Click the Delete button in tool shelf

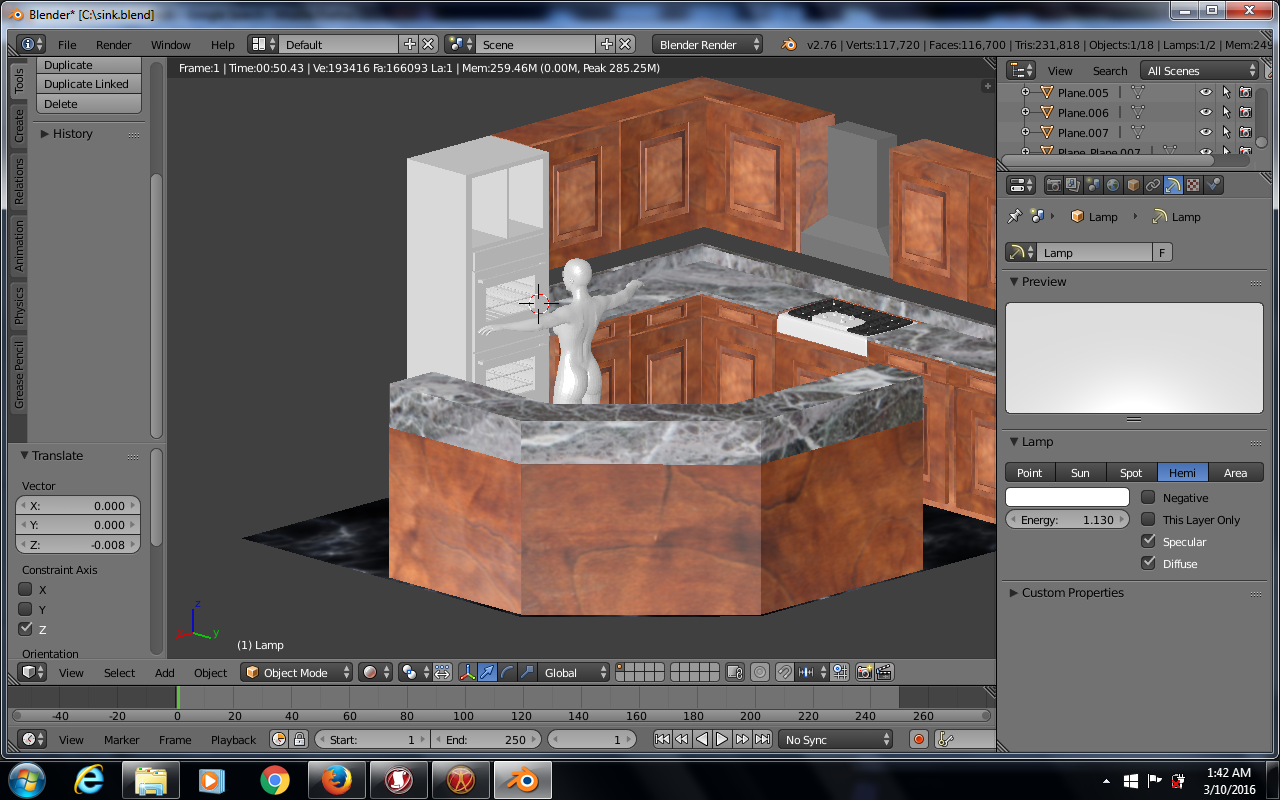89,104
